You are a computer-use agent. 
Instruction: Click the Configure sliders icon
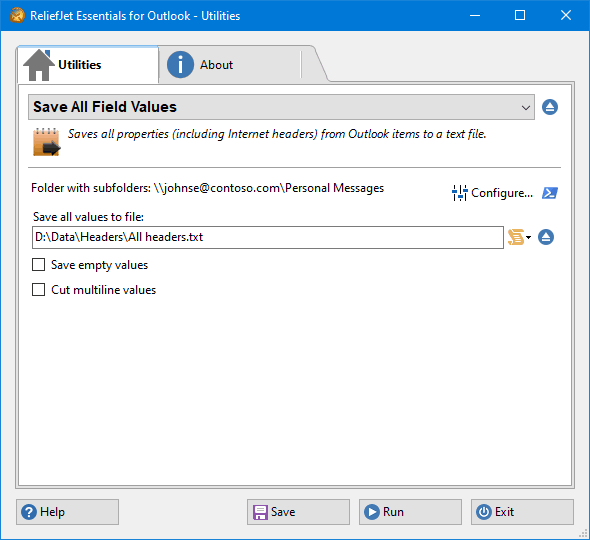459,193
